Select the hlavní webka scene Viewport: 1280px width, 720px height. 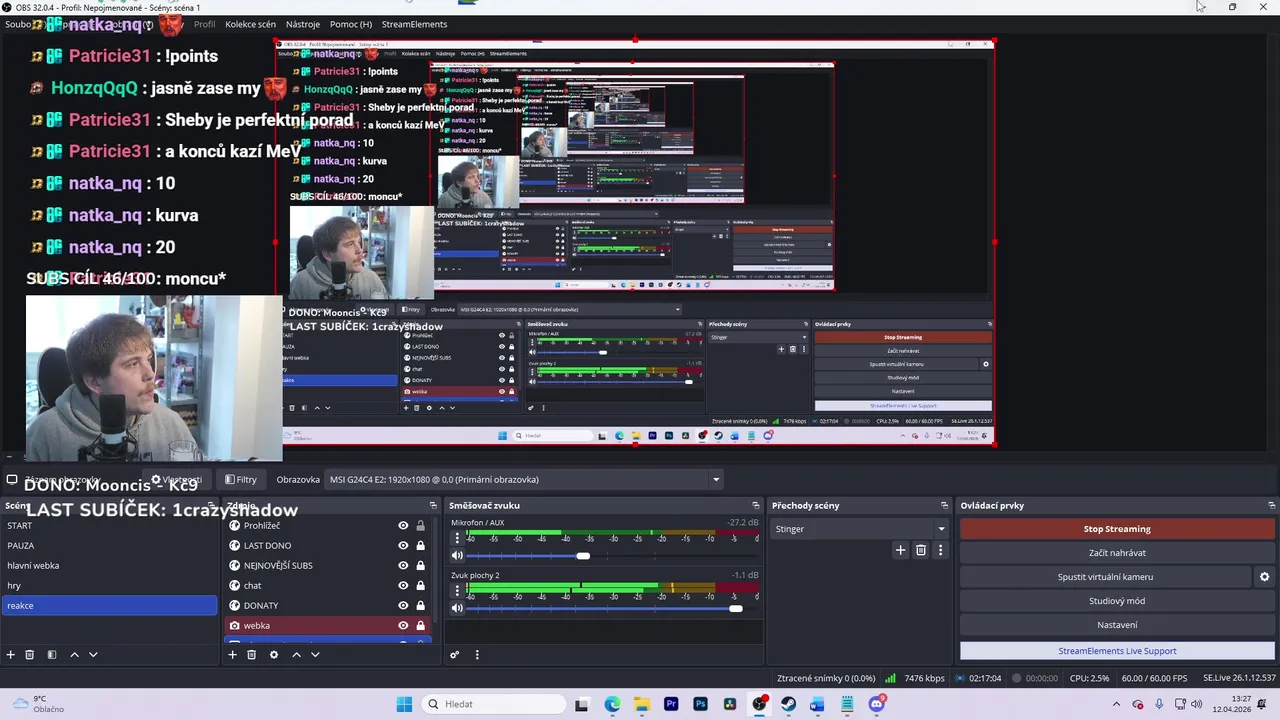[109, 565]
